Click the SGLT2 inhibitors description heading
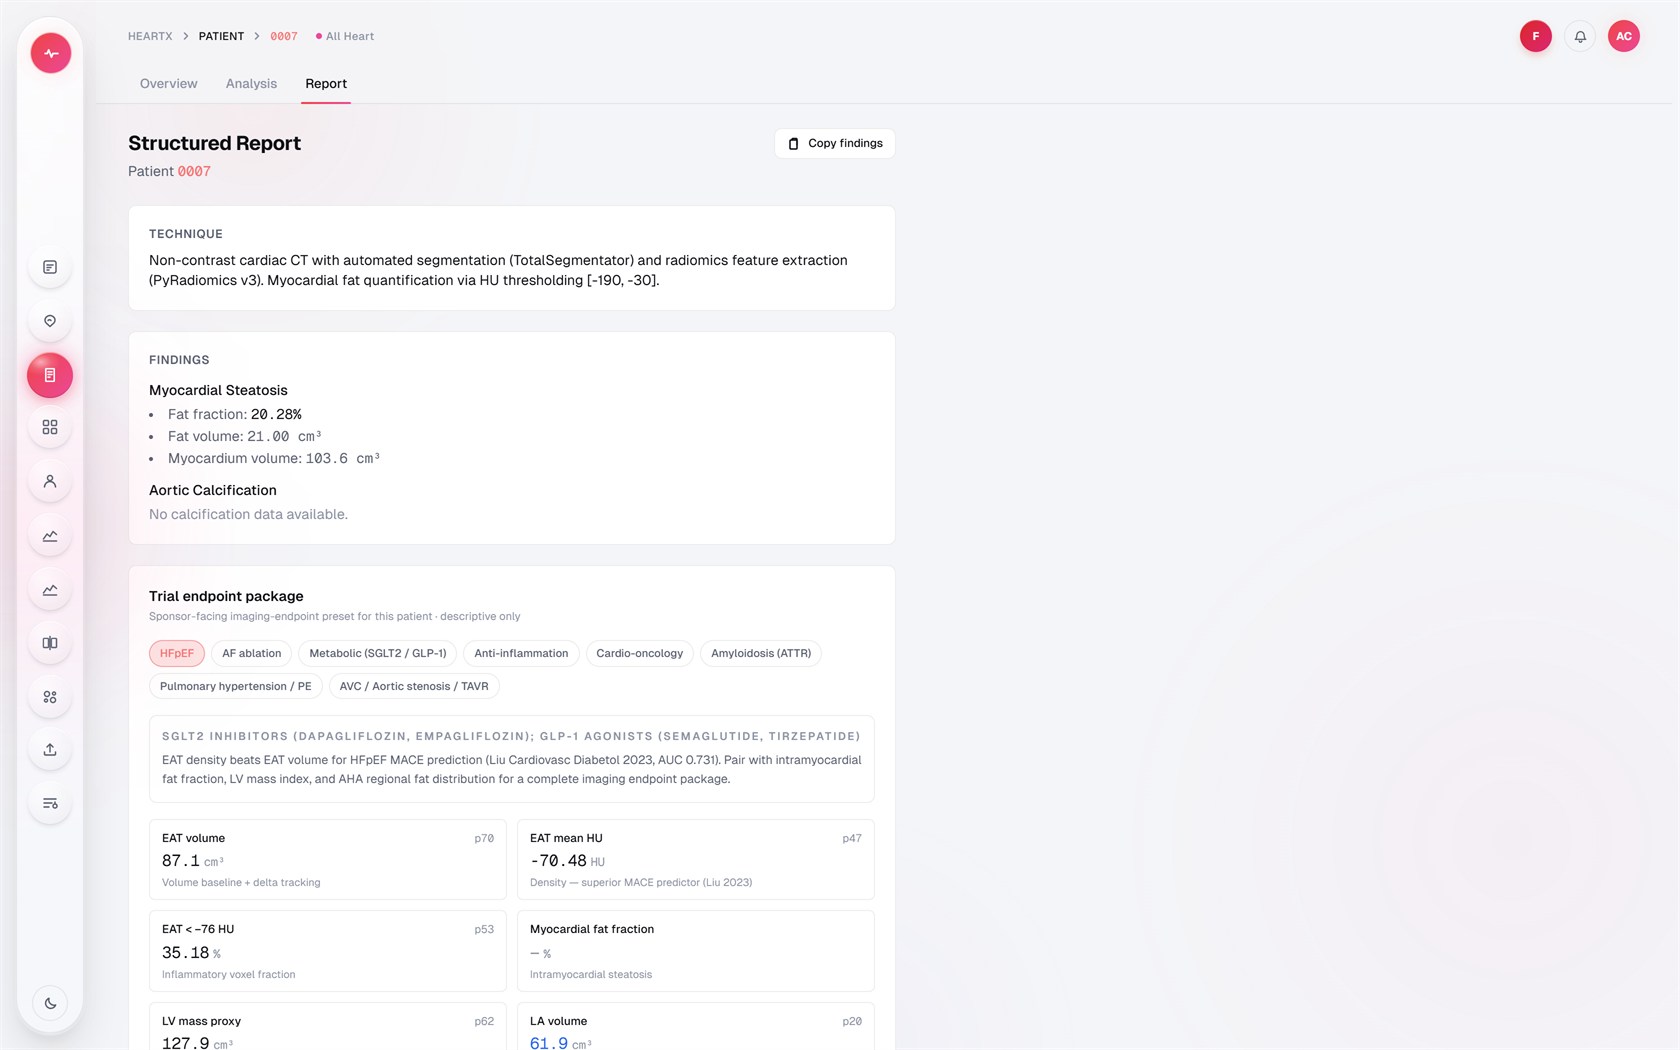Screen dimensions: 1680x1050 [511, 736]
